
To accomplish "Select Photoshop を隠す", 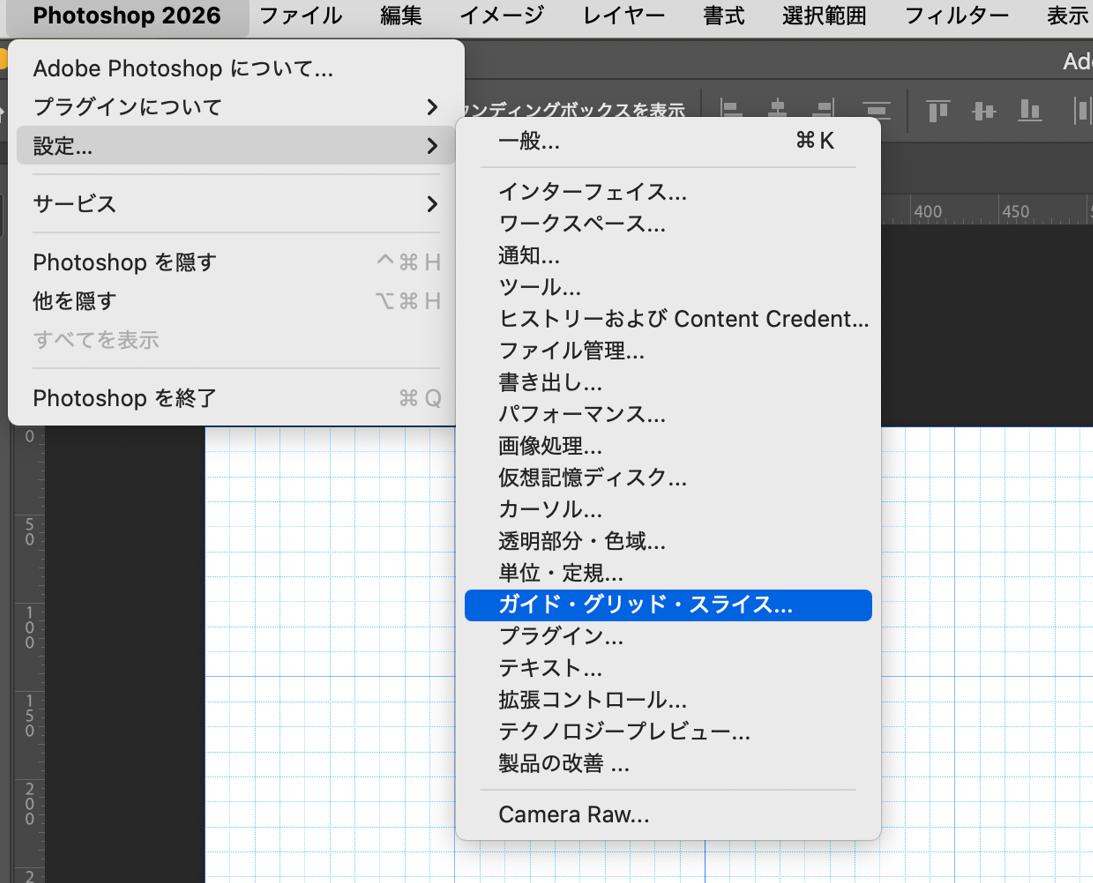I will 236,262.
